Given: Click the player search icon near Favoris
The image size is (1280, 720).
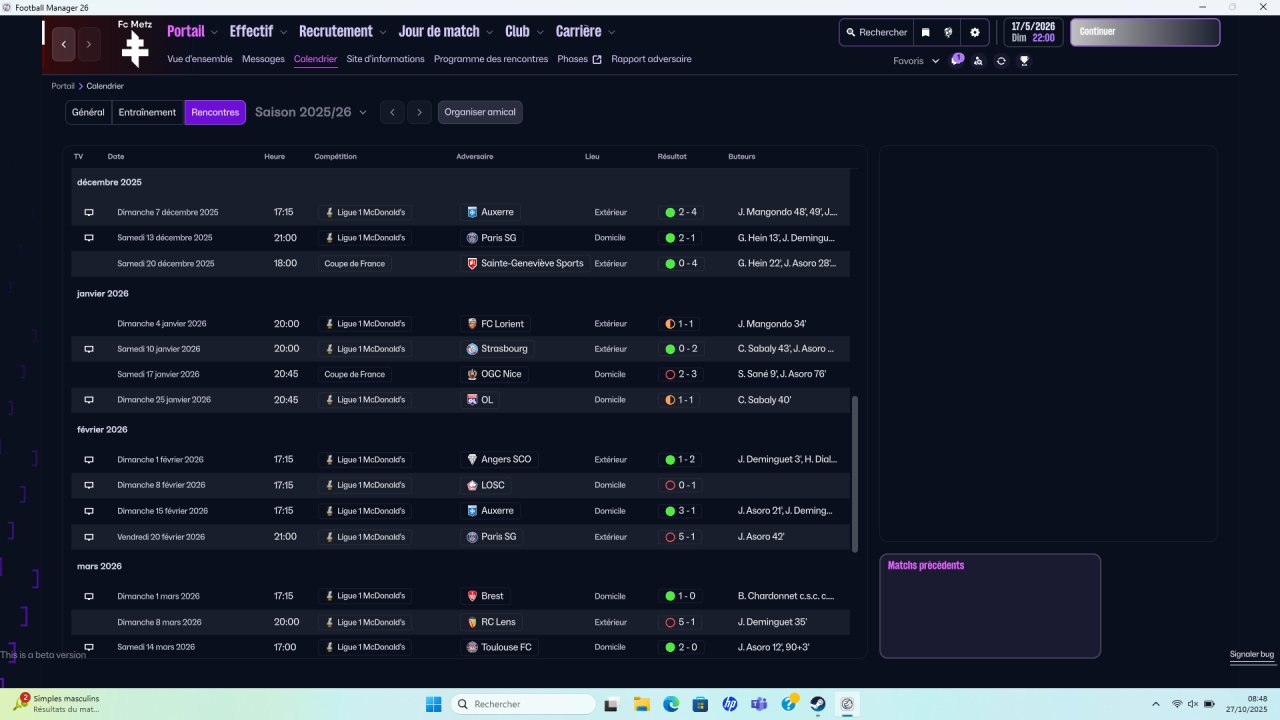Looking at the screenshot, I should (x=978, y=61).
